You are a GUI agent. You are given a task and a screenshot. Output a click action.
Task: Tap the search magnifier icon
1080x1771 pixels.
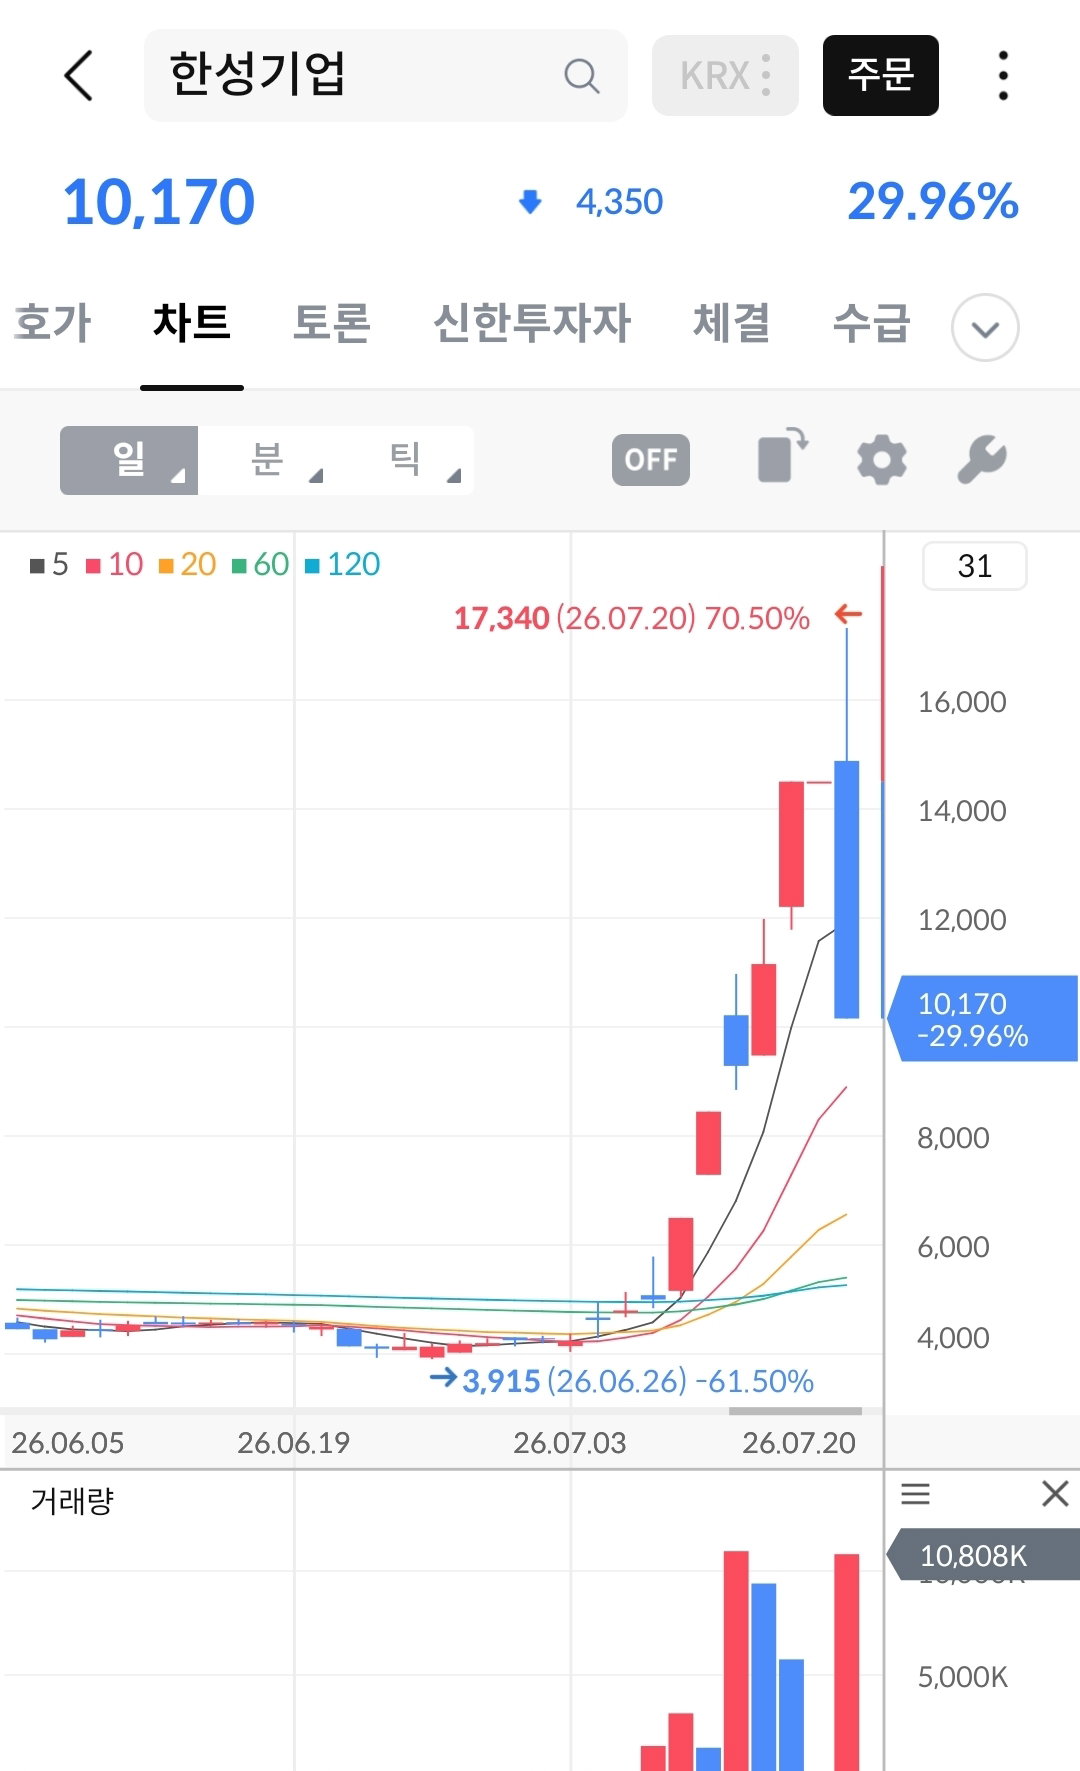pyautogui.click(x=581, y=75)
